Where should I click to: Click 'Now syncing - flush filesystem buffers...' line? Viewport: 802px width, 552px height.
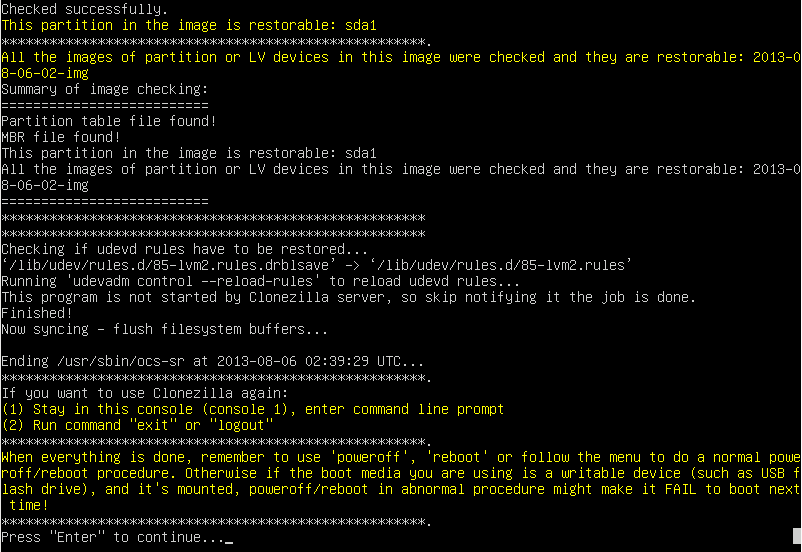click(x=164, y=329)
